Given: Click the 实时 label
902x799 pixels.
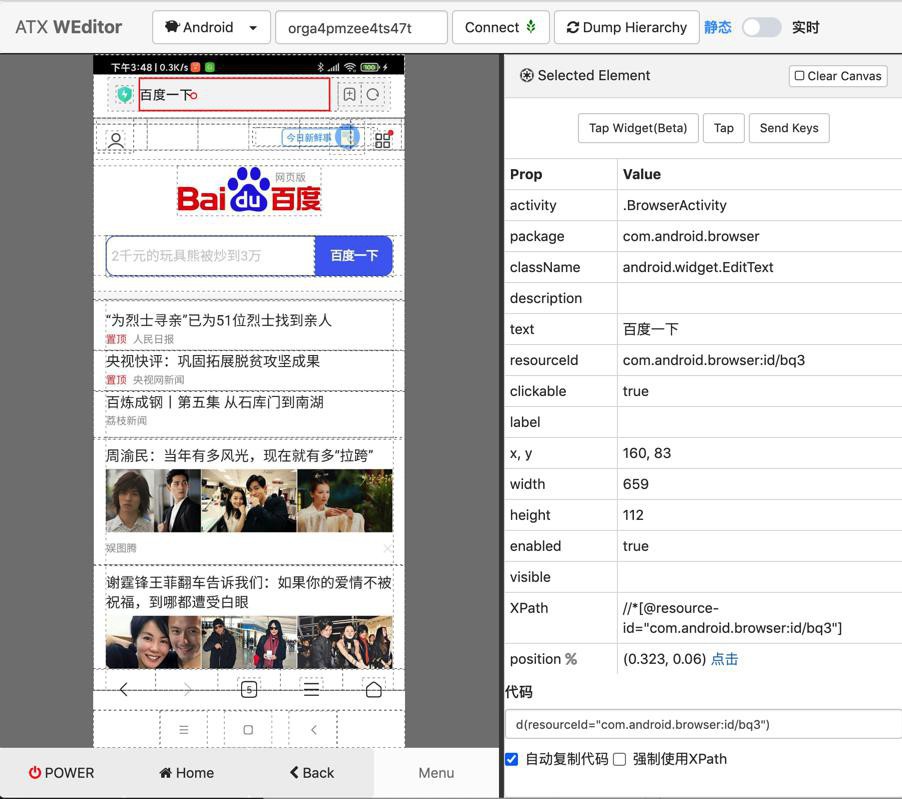Looking at the screenshot, I should coord(805,27).
